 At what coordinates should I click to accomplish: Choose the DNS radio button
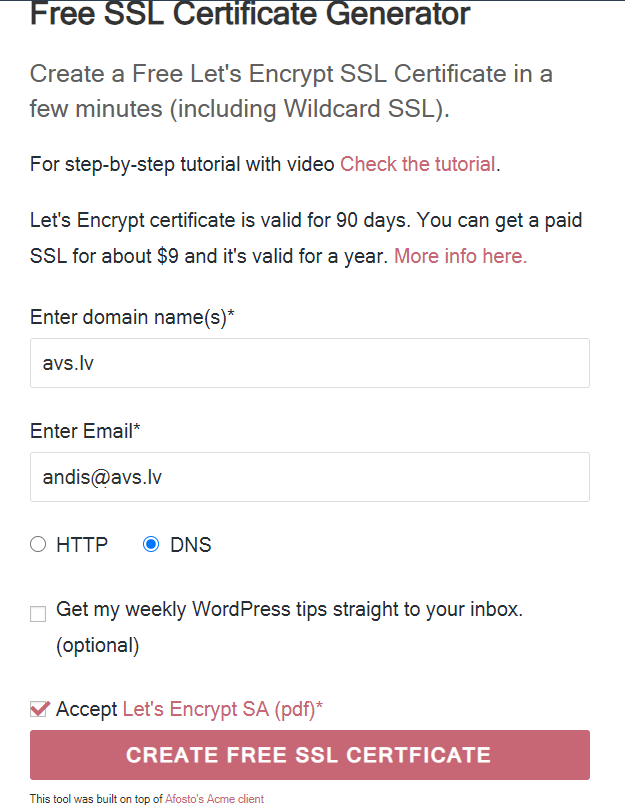point(151,545)
